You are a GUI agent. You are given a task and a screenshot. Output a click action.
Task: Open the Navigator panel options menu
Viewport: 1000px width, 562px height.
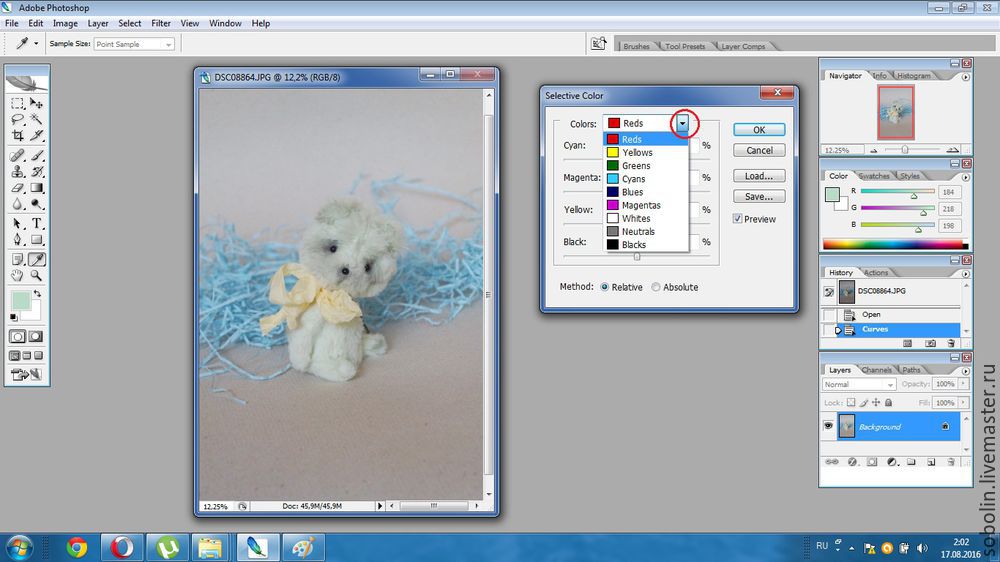pyautogui.click(x=966, y=77)
